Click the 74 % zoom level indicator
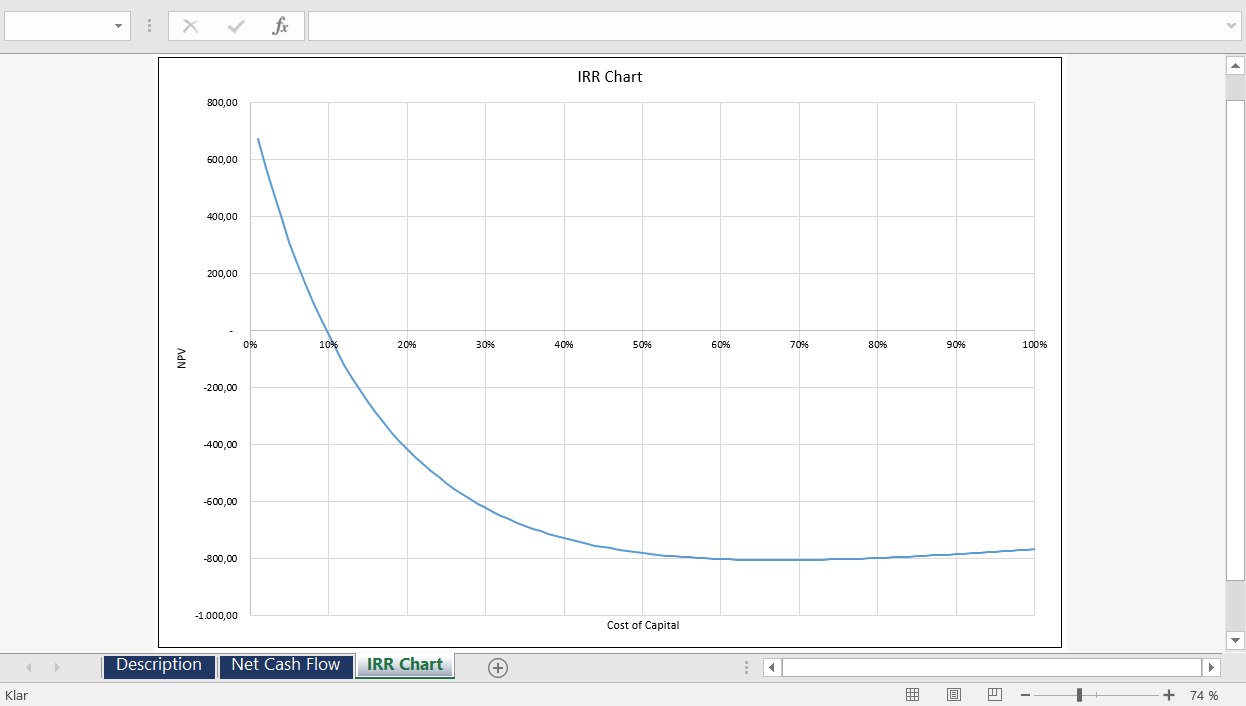The height and width of the screenshot is (706, 1246). tap(1202, 694)
